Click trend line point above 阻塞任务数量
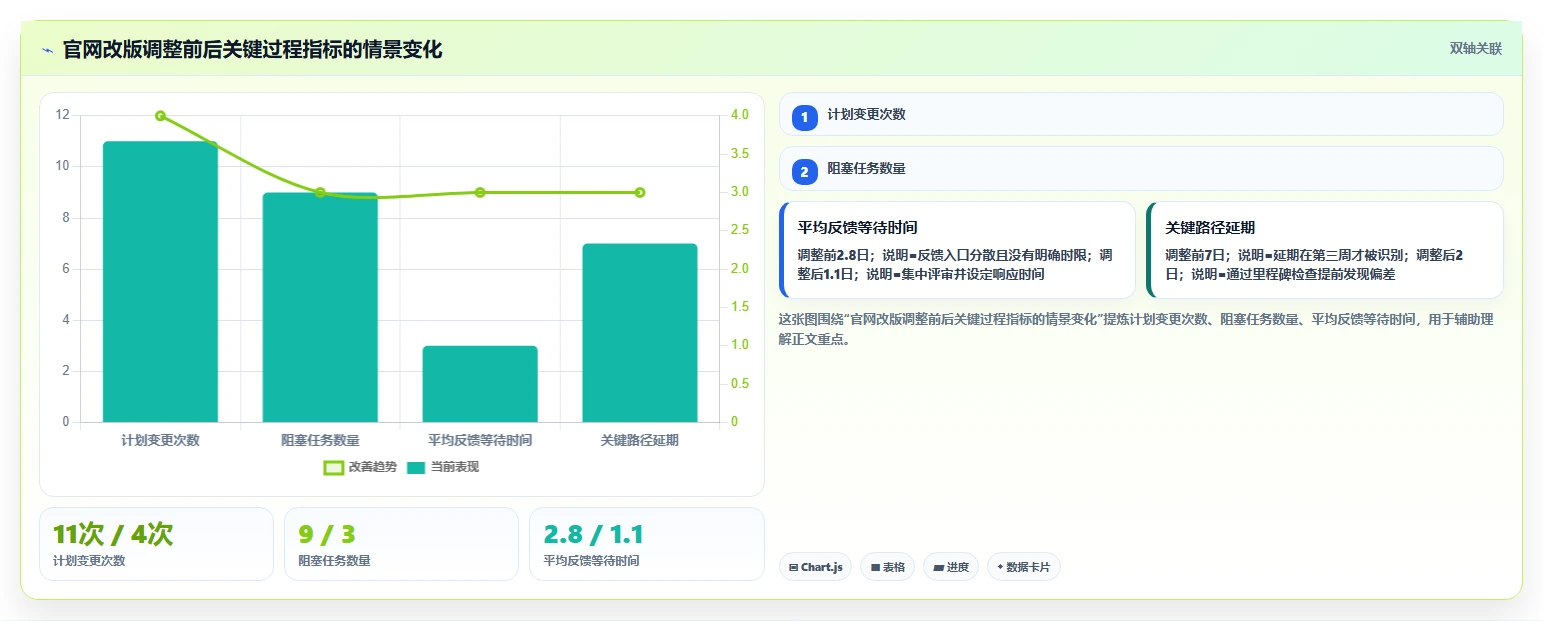 coord(320,192)
